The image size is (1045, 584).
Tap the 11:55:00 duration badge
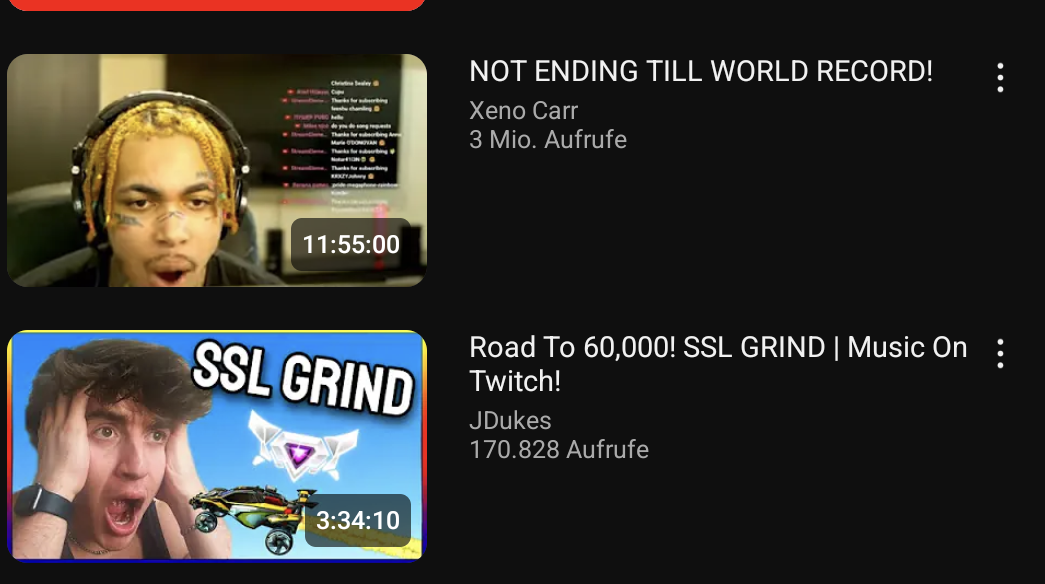[351, 244]
